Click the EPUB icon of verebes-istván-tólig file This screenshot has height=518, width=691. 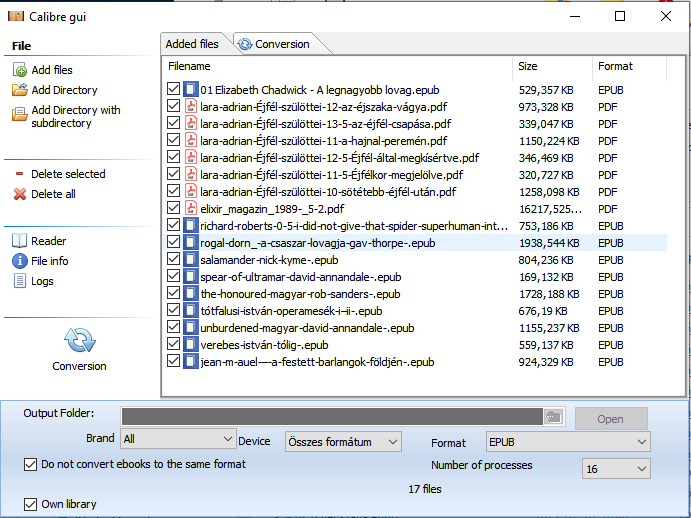click(190, 344)
